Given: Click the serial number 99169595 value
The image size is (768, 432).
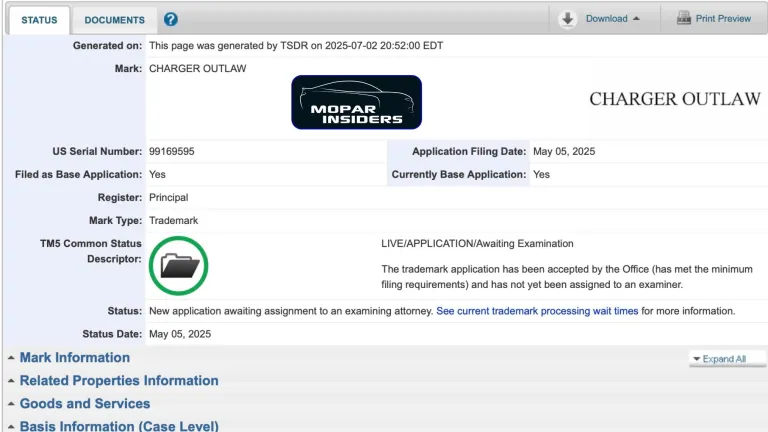Looking at the screenshot, I should click(171, 151).
